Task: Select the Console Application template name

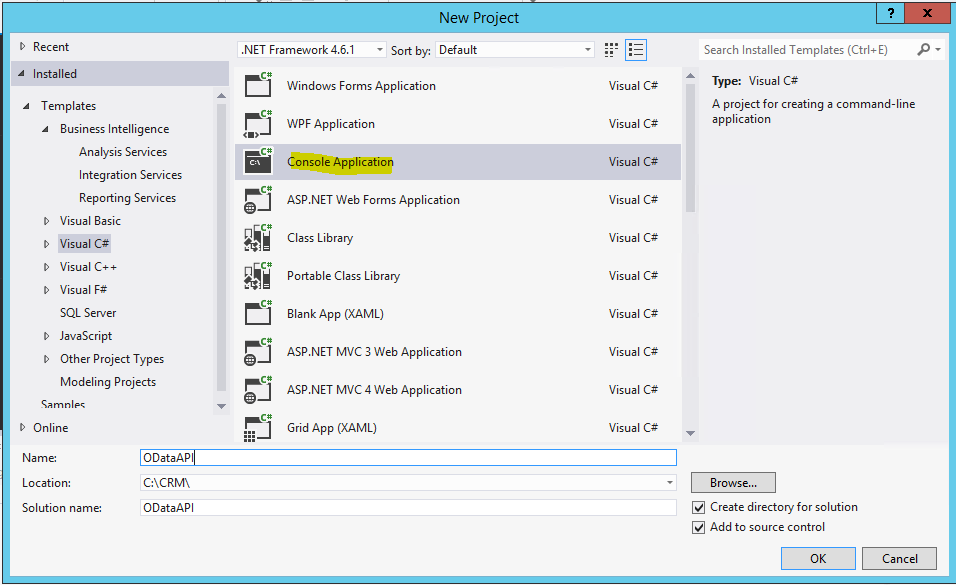Action: pyautogui.click(x=340, y=162)
